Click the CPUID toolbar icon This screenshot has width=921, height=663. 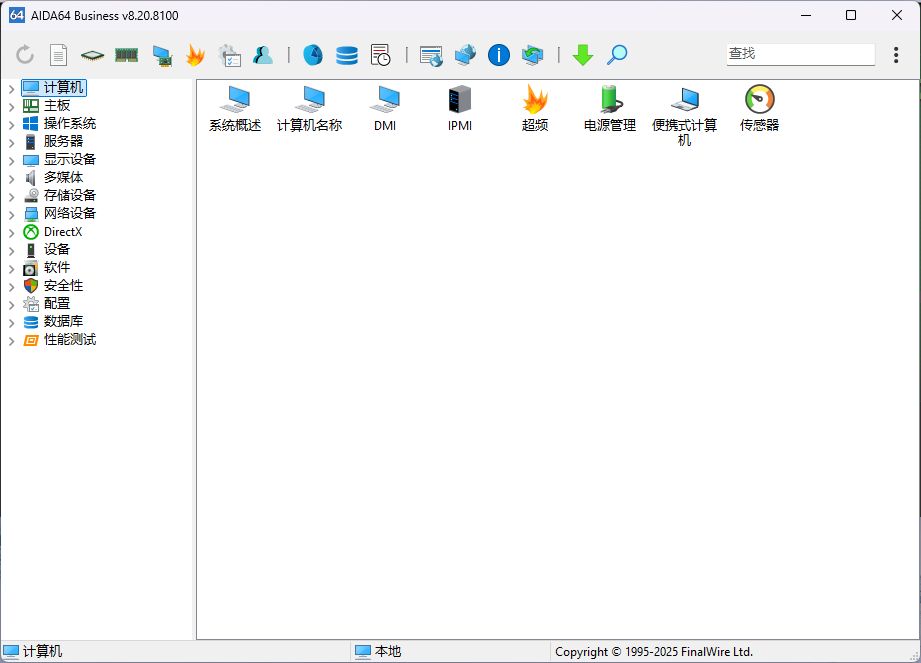pyautogui.click(x=92, y=55)
